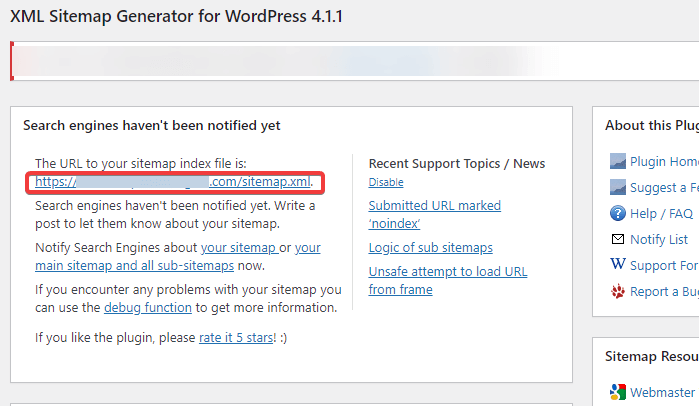699x406 pixels.
Task: Open 'Unsafe attempt to load URL from frame' topic
Action: tap(448, 280)
